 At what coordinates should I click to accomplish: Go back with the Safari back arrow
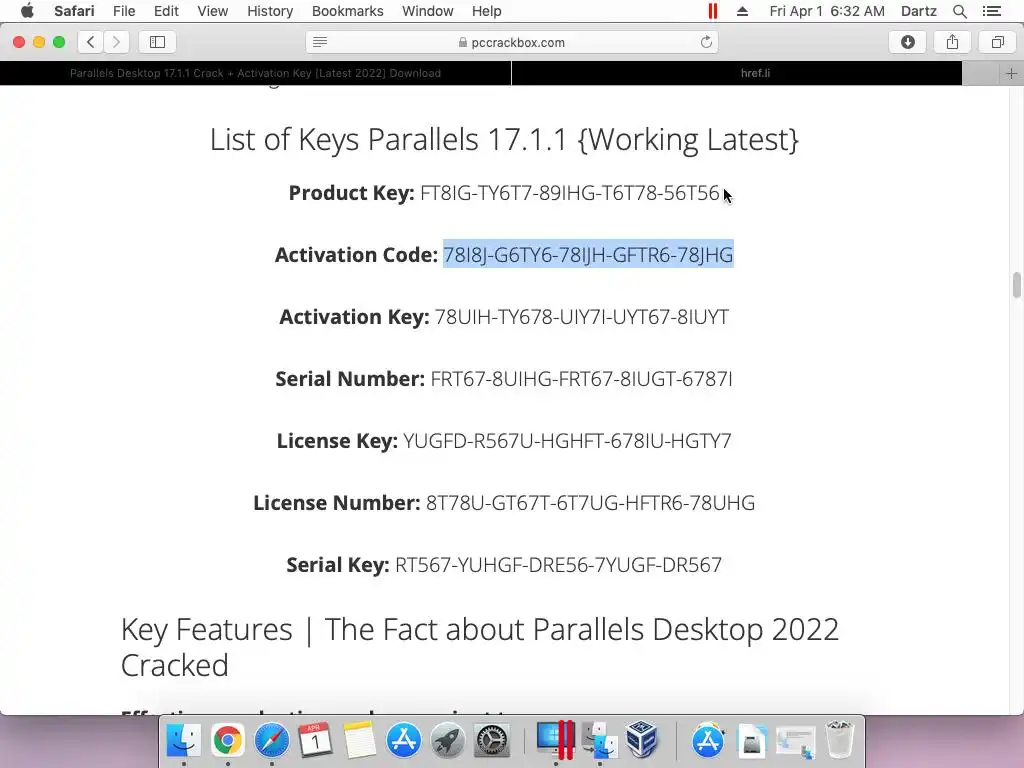(91, 42)
